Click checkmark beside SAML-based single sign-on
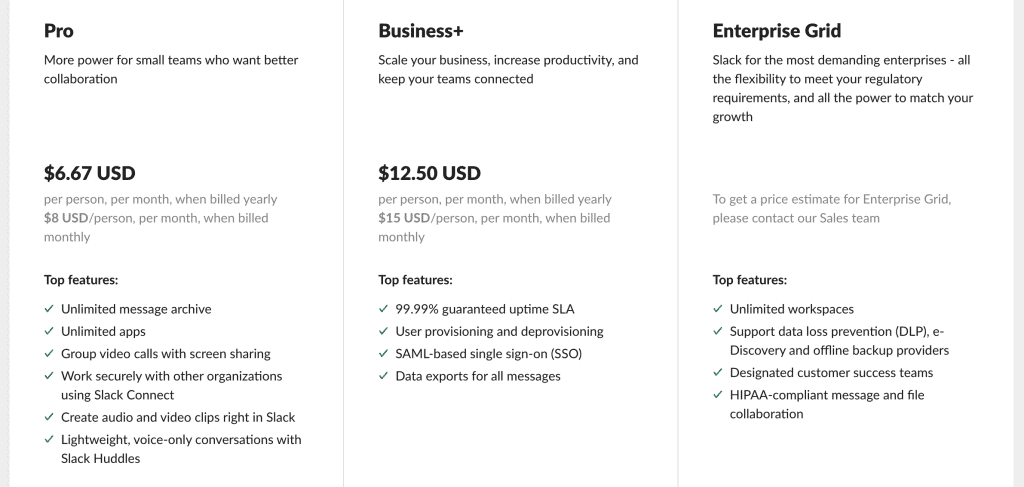The height and width of the screenshot is (487, 1024). tap(383, 353)
